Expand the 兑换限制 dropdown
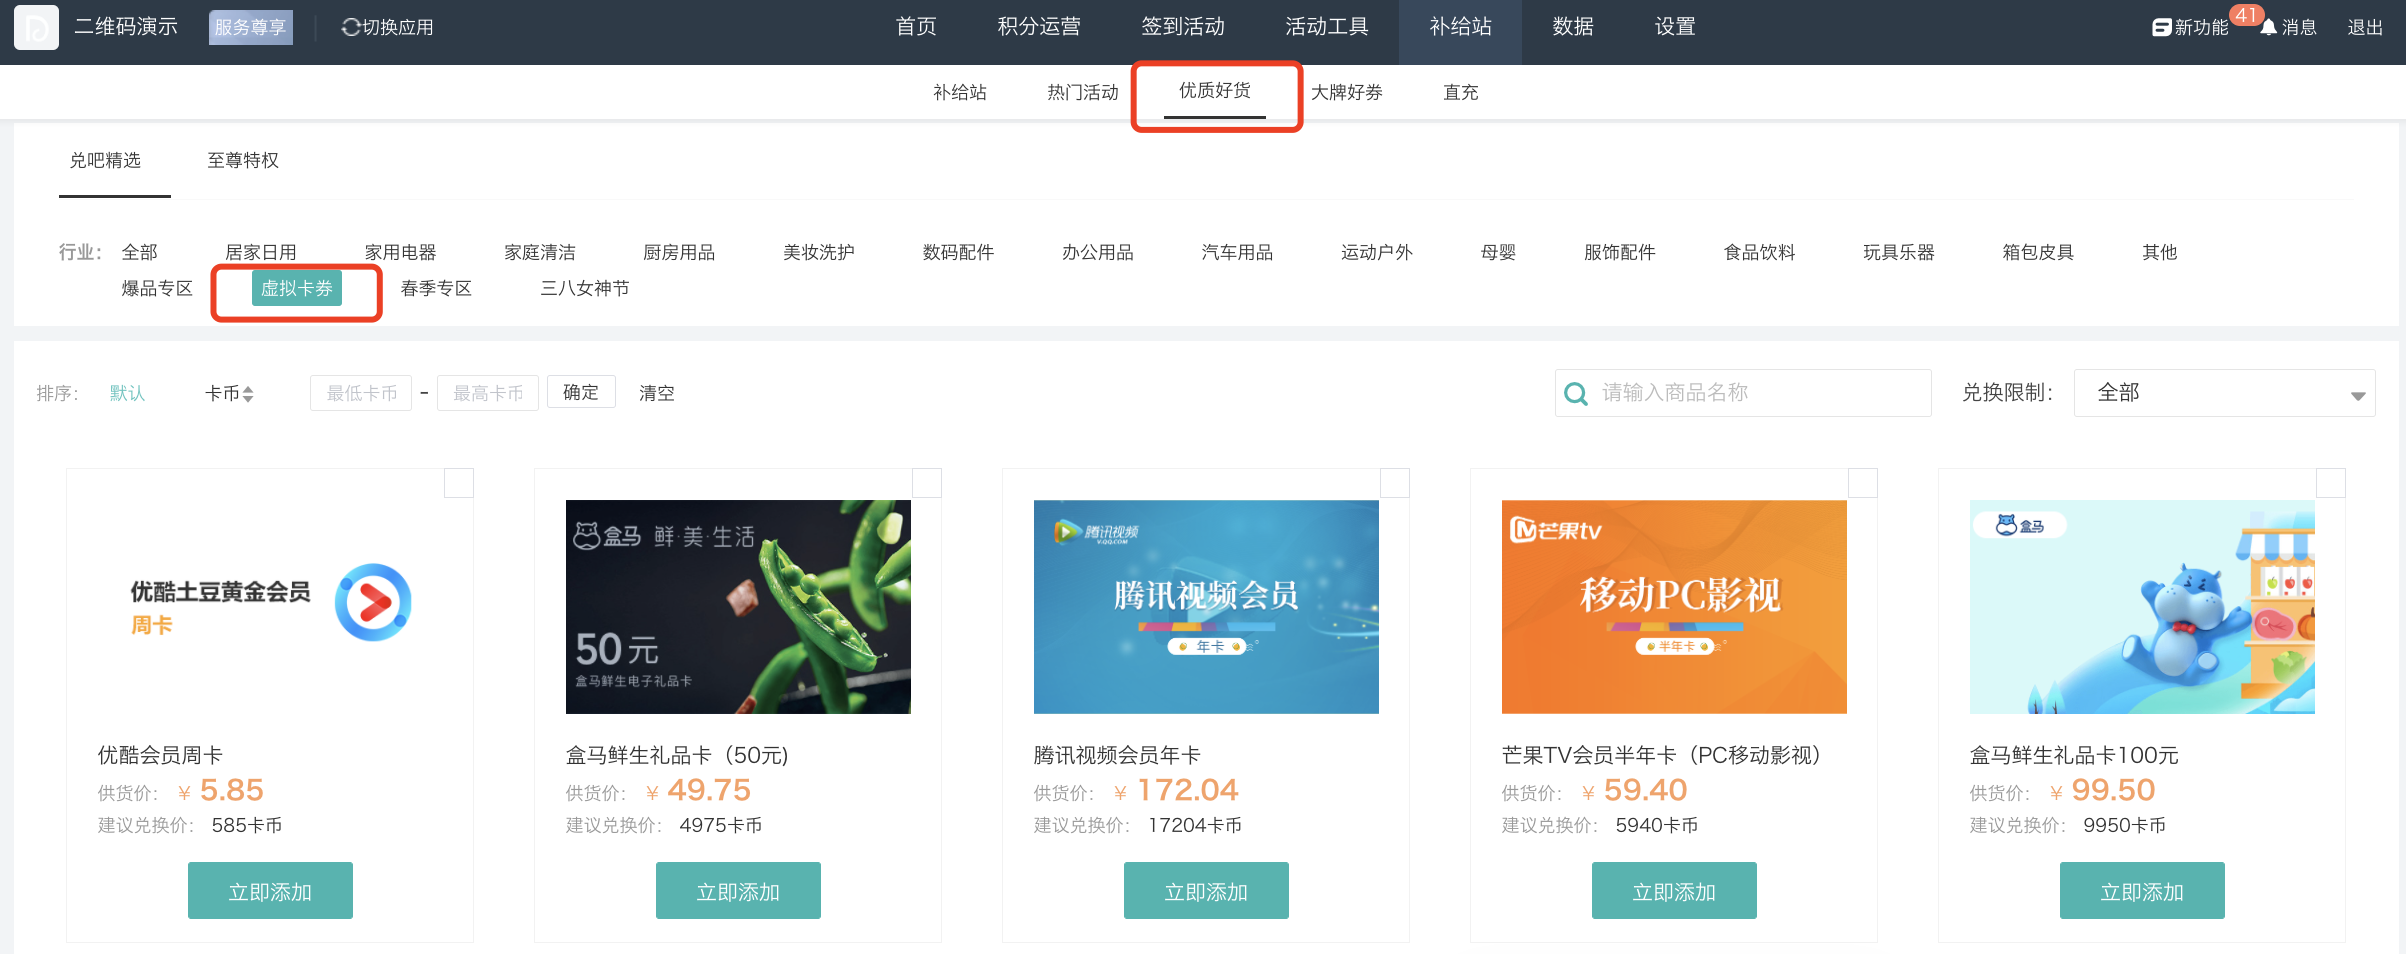The height and width of the screenshot is (954, 2406). 2225,393
